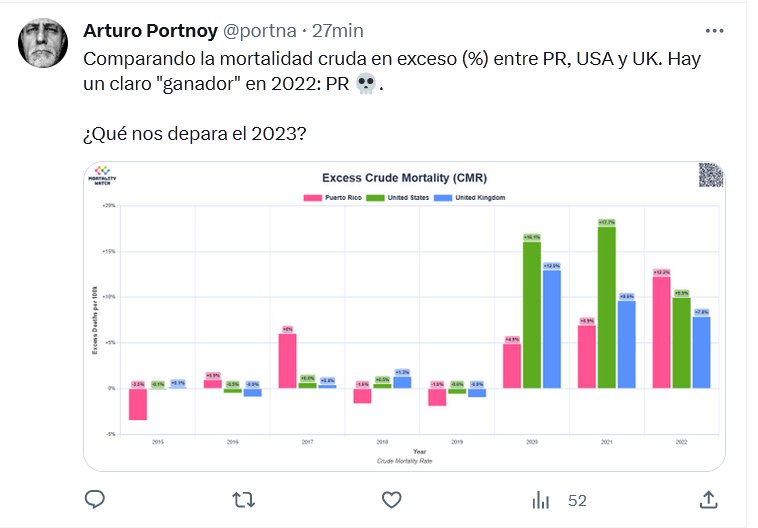The height and width of the screenshot is (528, 758).
Task: View tweet analytics bar chart icon
Action: tap(541, 499)
